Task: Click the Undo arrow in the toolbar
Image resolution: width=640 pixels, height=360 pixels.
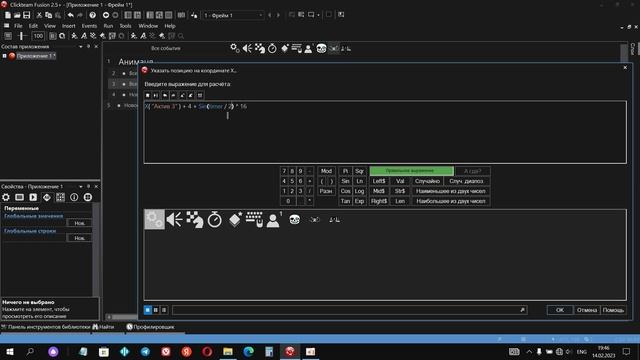Action: pos(71,15)
